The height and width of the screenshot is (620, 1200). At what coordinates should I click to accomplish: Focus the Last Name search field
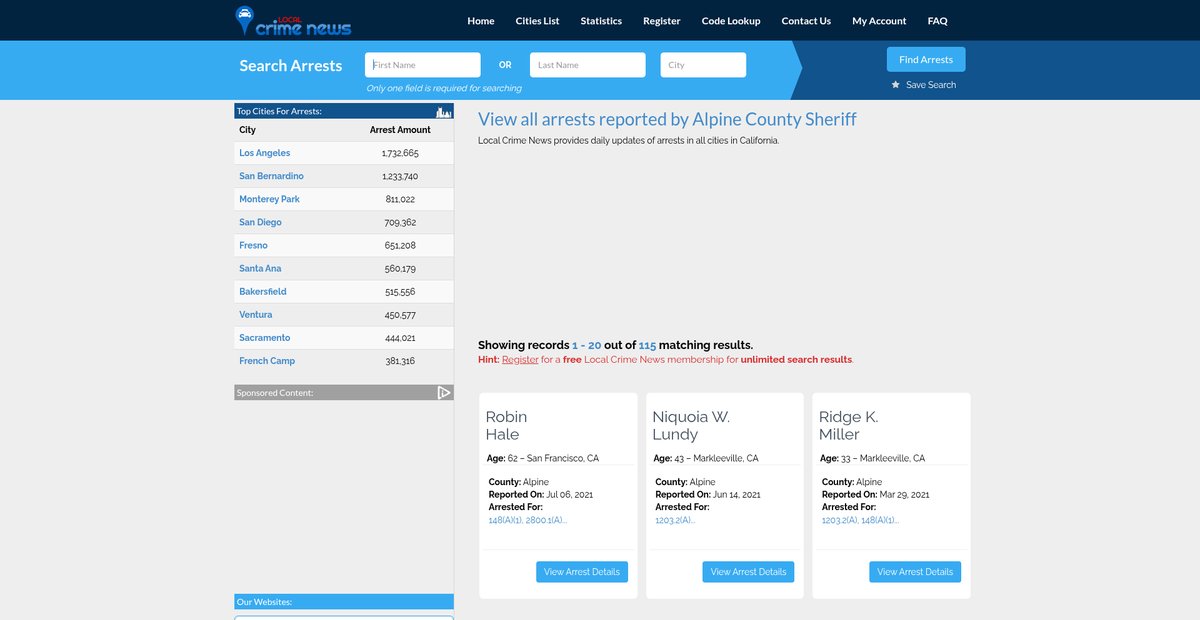[588, 65]
